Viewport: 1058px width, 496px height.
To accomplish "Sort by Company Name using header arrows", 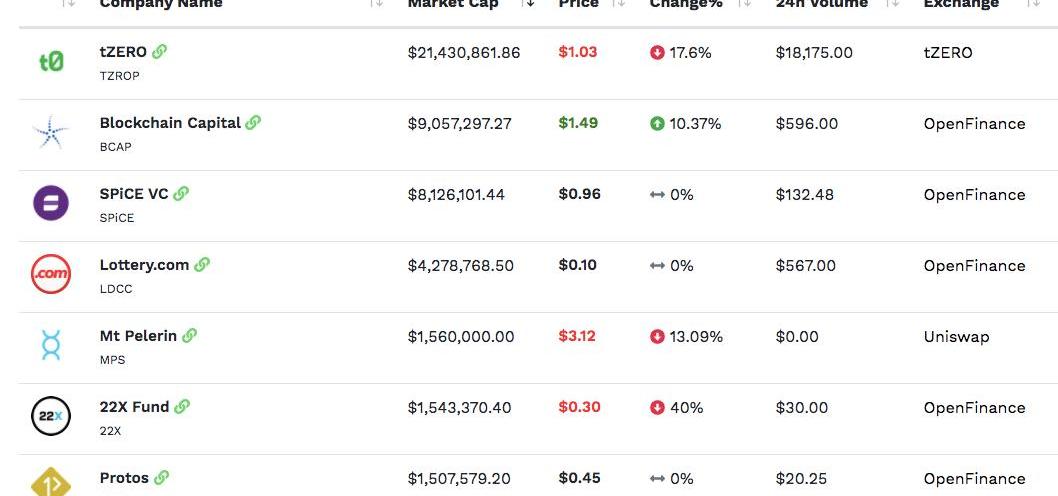I will click(x=376, y=4).
